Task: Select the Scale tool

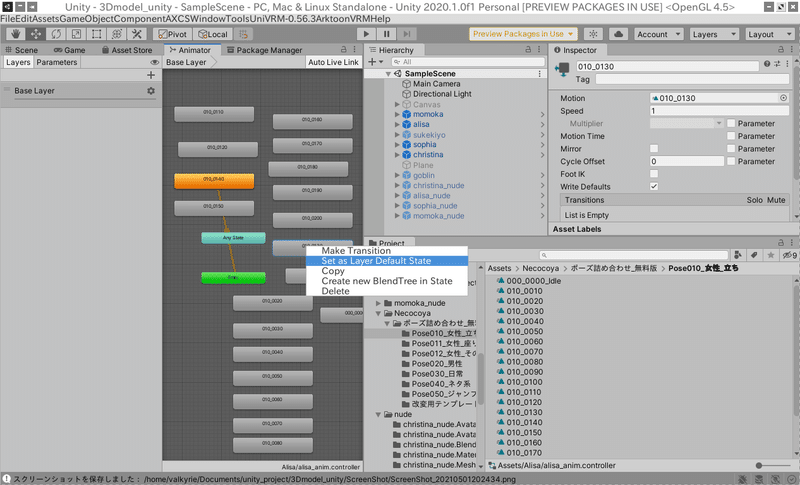Action: [76, 34]
